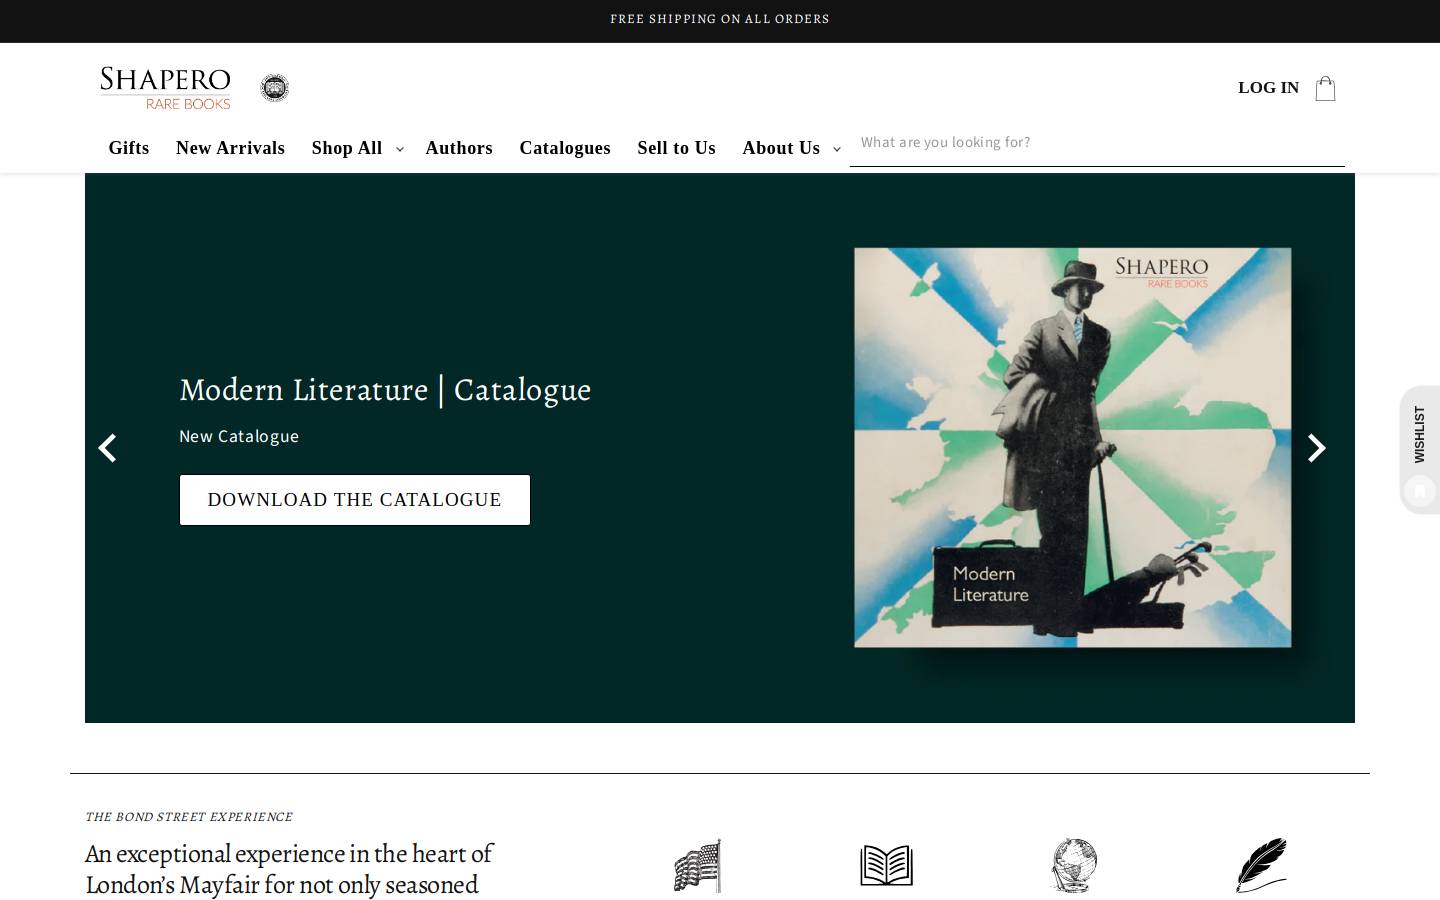Open the shopping bag cart icon
1440x900 pixels.
point(1325,88)
